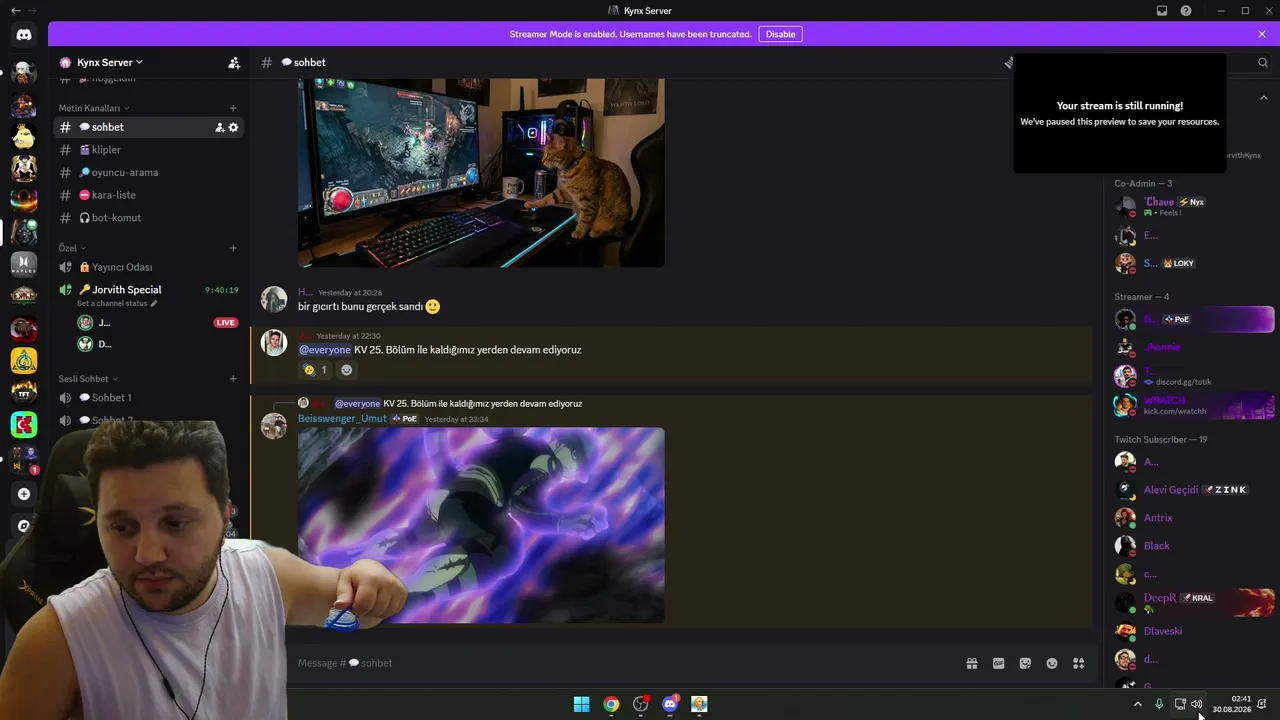Open the oyuncu-arama text channel

click(148, 172)
